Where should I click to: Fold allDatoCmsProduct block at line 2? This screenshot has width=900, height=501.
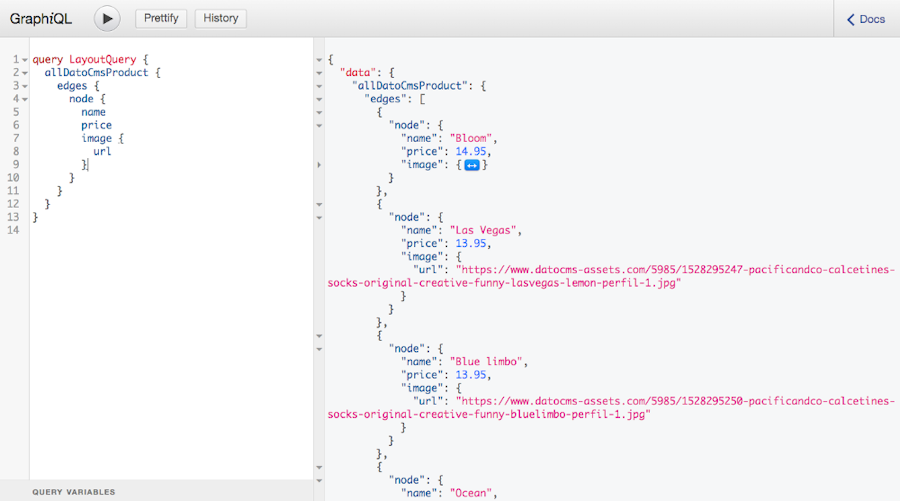[24, 73]
